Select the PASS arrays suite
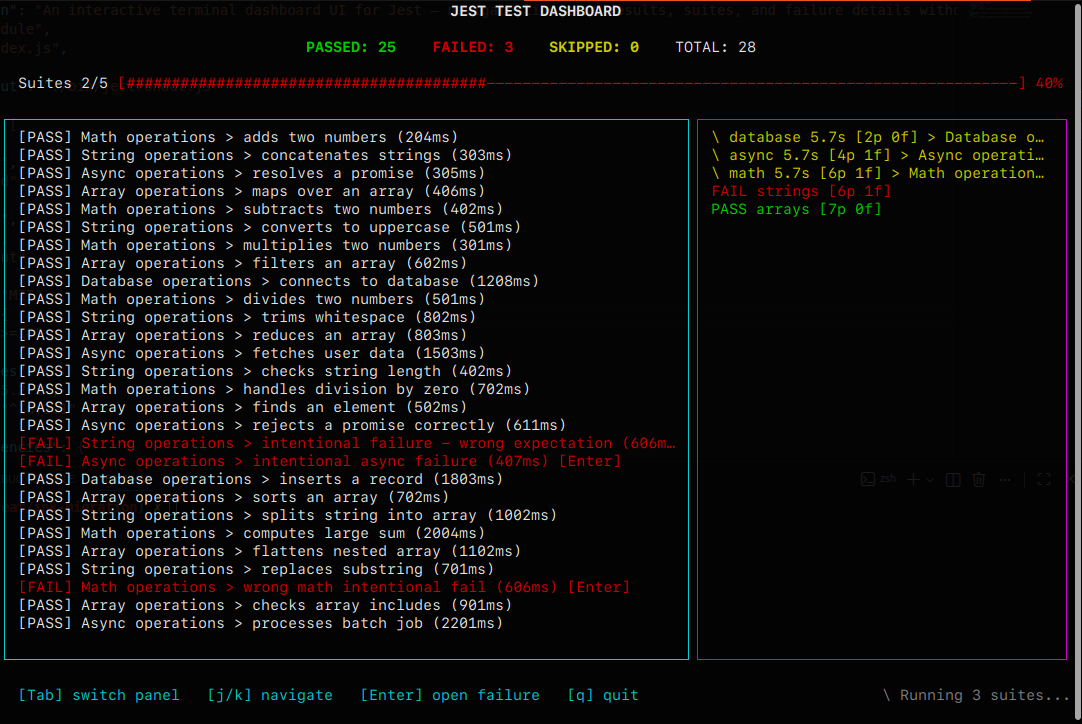 point(796,209)
